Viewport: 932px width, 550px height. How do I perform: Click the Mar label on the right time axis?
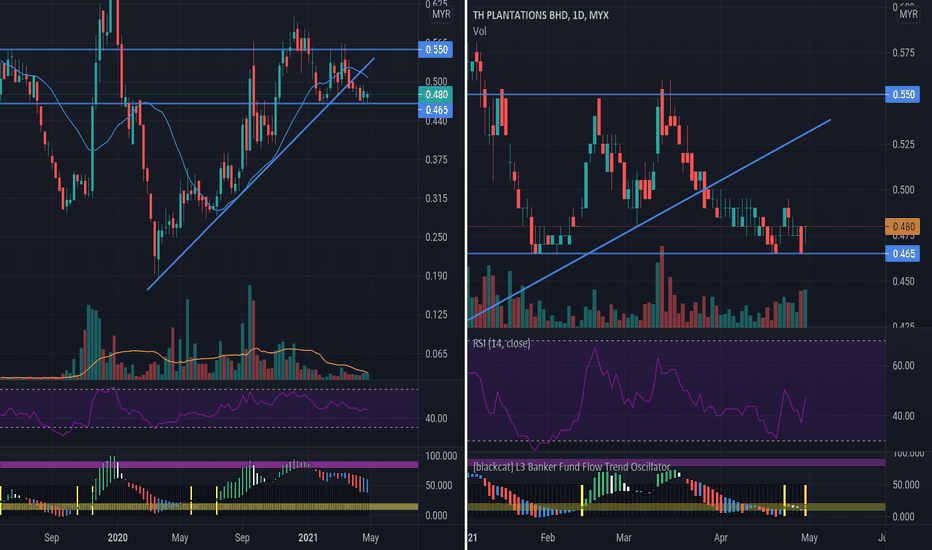point(624,538)
